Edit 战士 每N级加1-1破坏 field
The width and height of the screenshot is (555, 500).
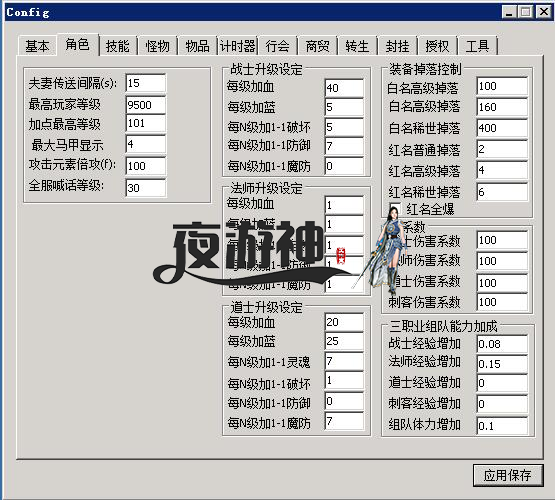[x=344, y=127]
